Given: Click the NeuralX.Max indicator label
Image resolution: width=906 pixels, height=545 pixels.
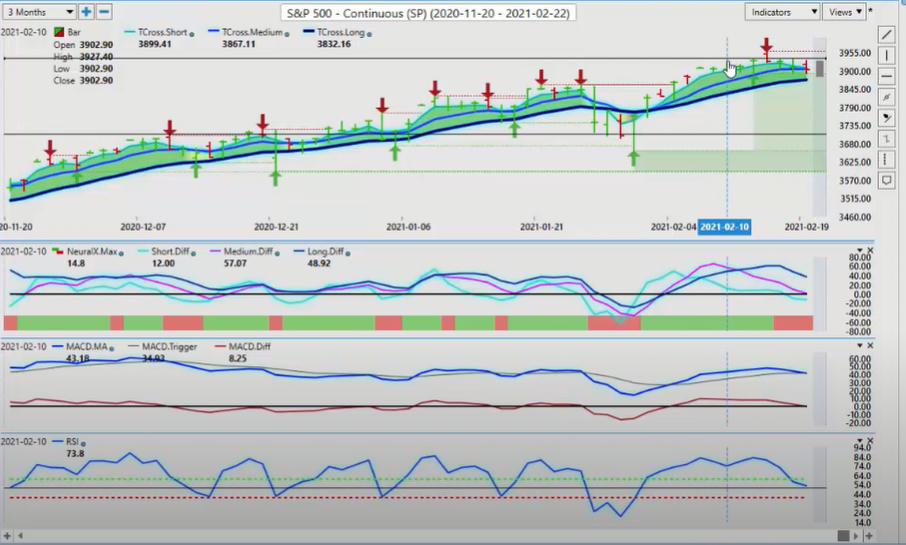Looking at the screenshot, I should [92, 251].
